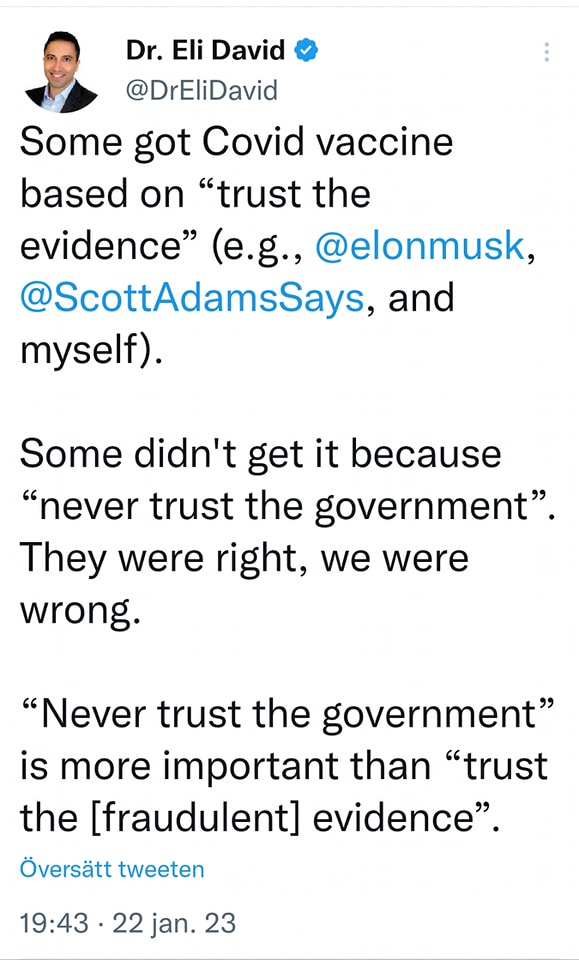Open the @DrEliDavid handle link

click(x=202, y=91)
